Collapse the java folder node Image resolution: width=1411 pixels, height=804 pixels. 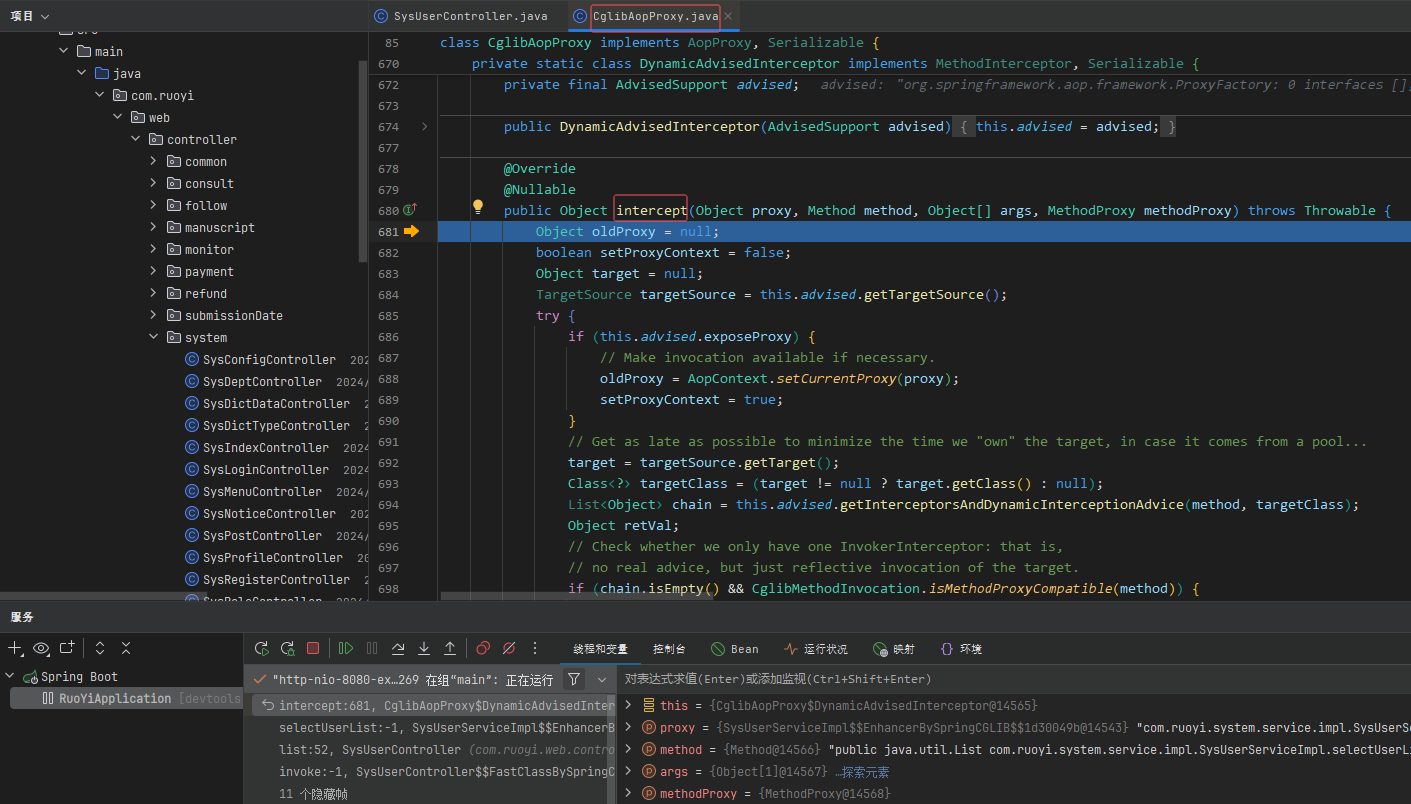click(81, 73)
